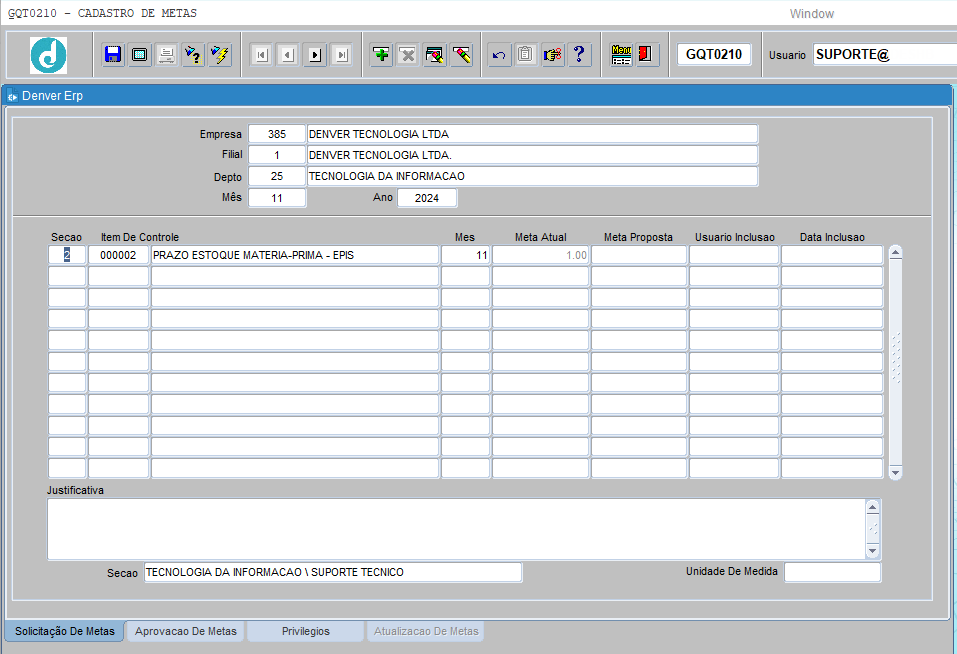The image size is (957, 654).
Task: Click the Mês field in header
Action: pyautogui.click(x=276, y=198)
